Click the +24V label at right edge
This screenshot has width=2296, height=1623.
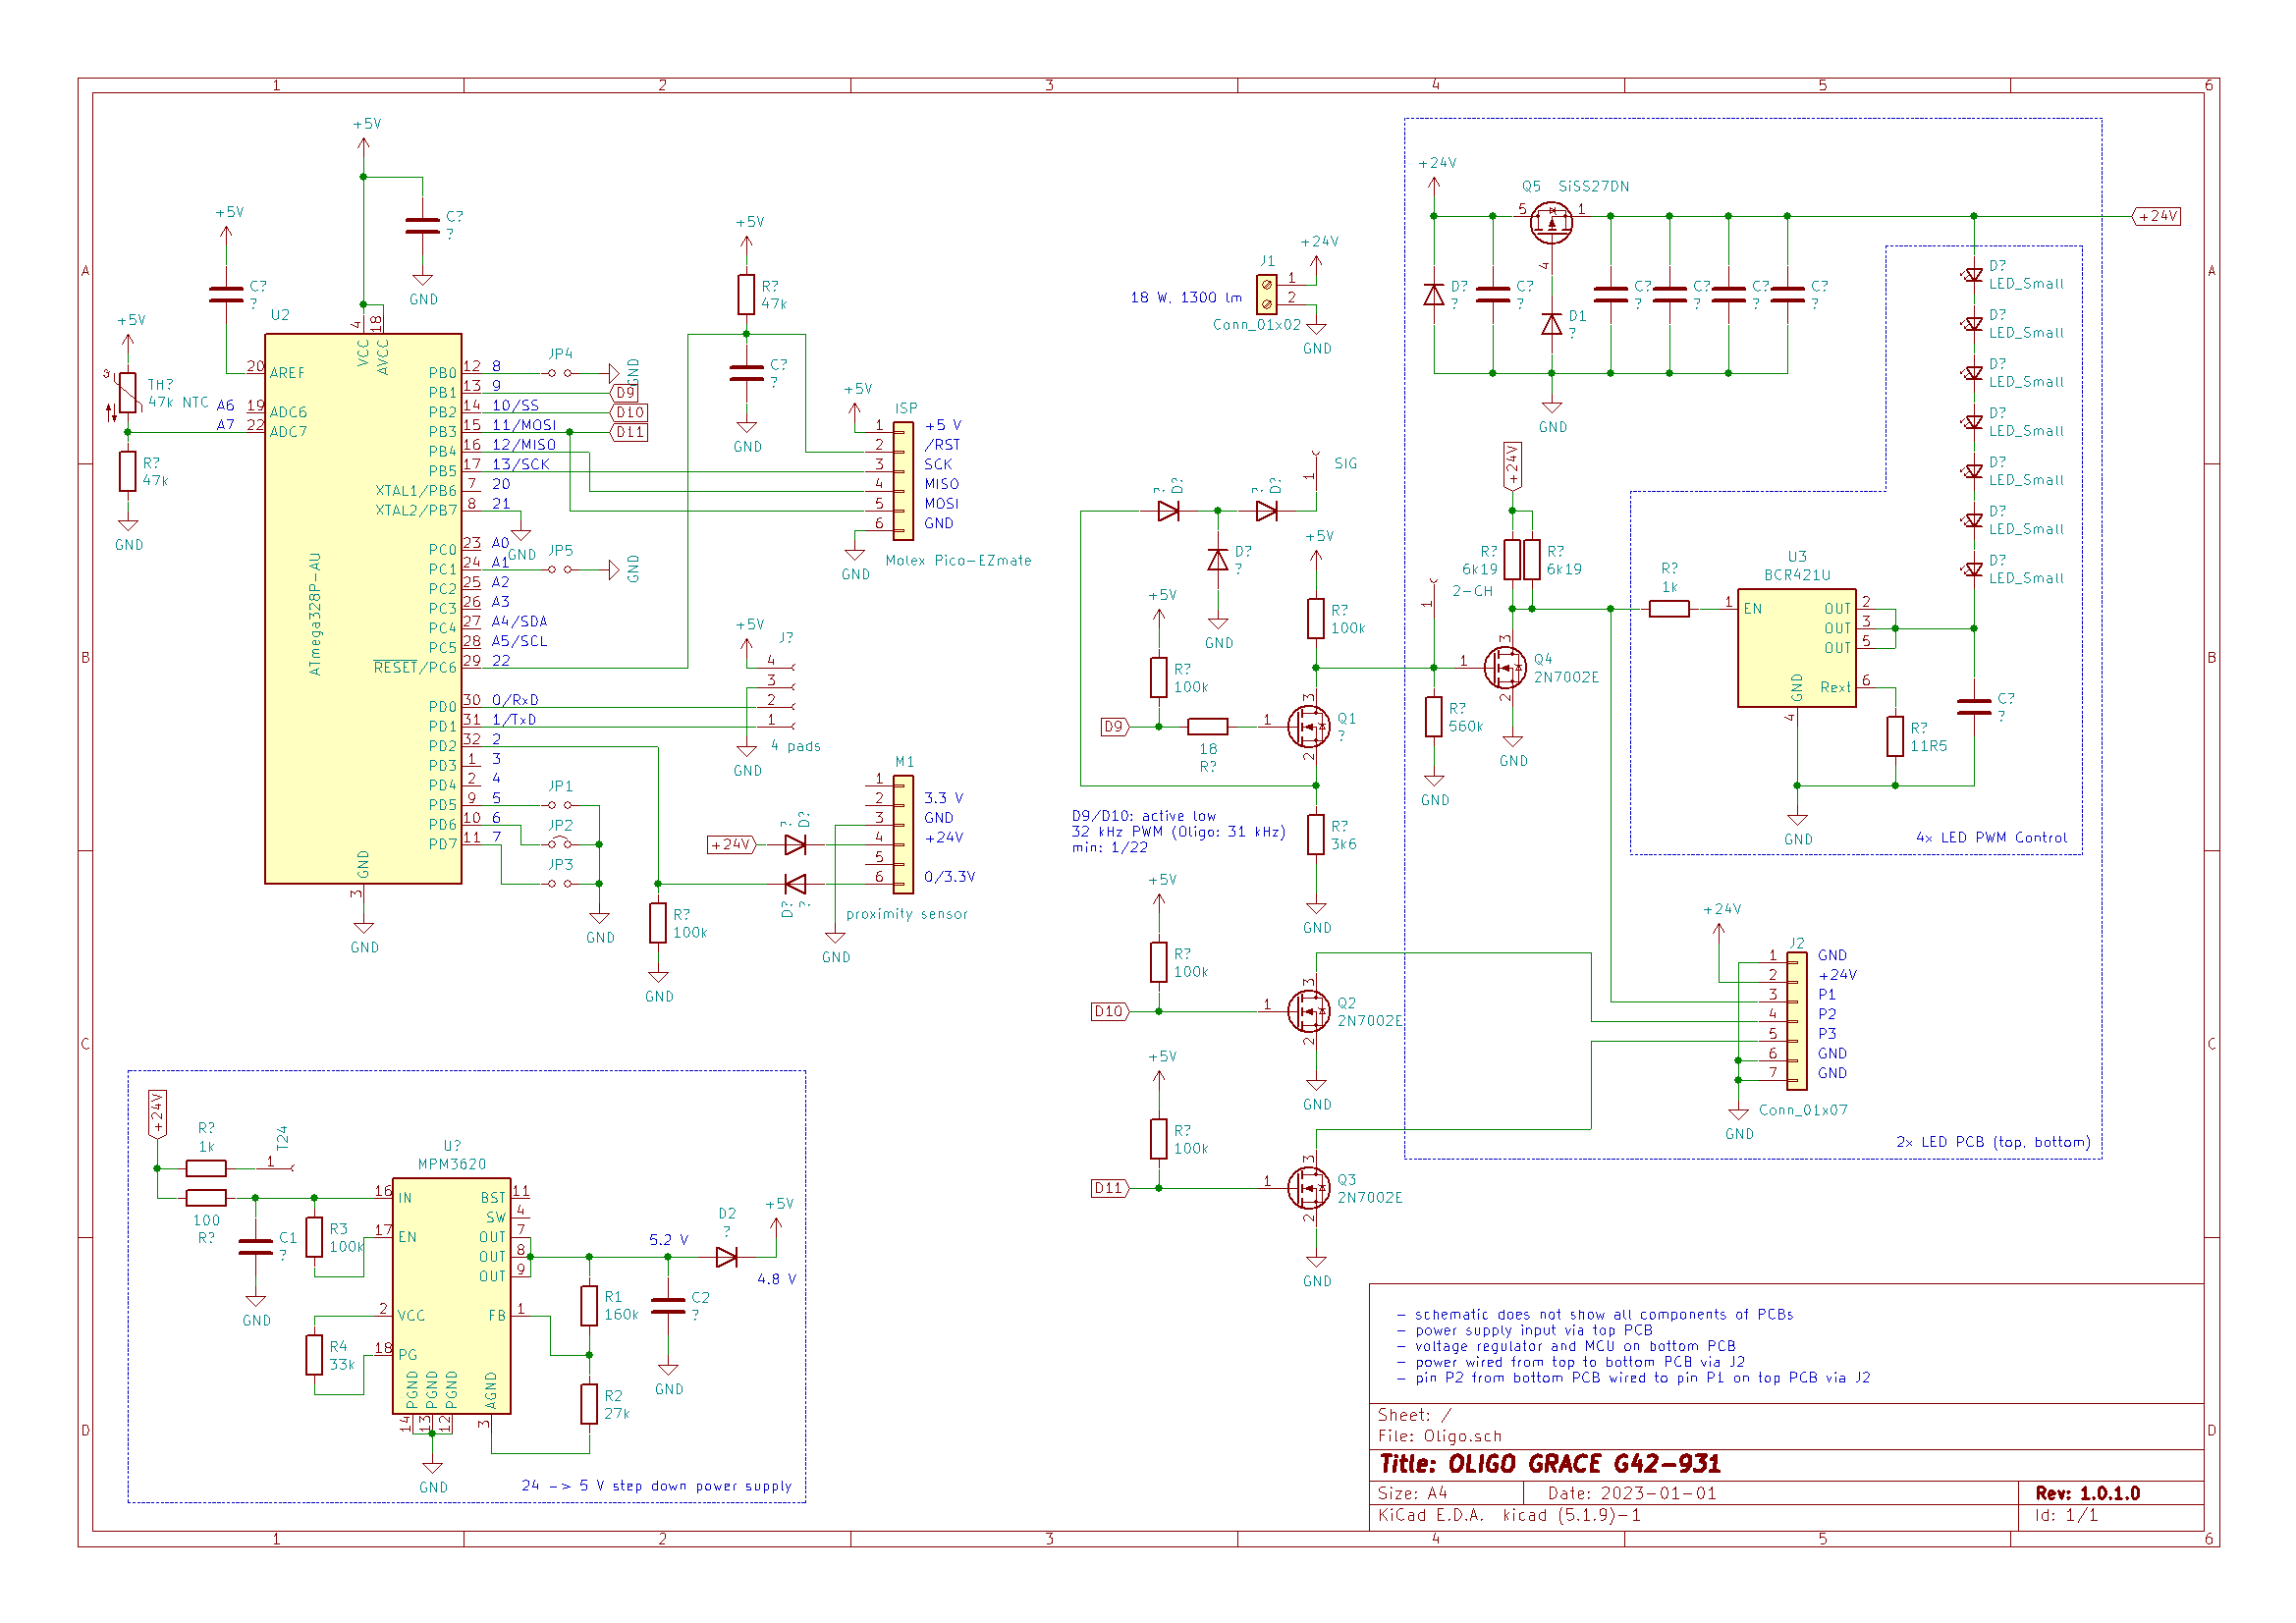click(2157, 216)
